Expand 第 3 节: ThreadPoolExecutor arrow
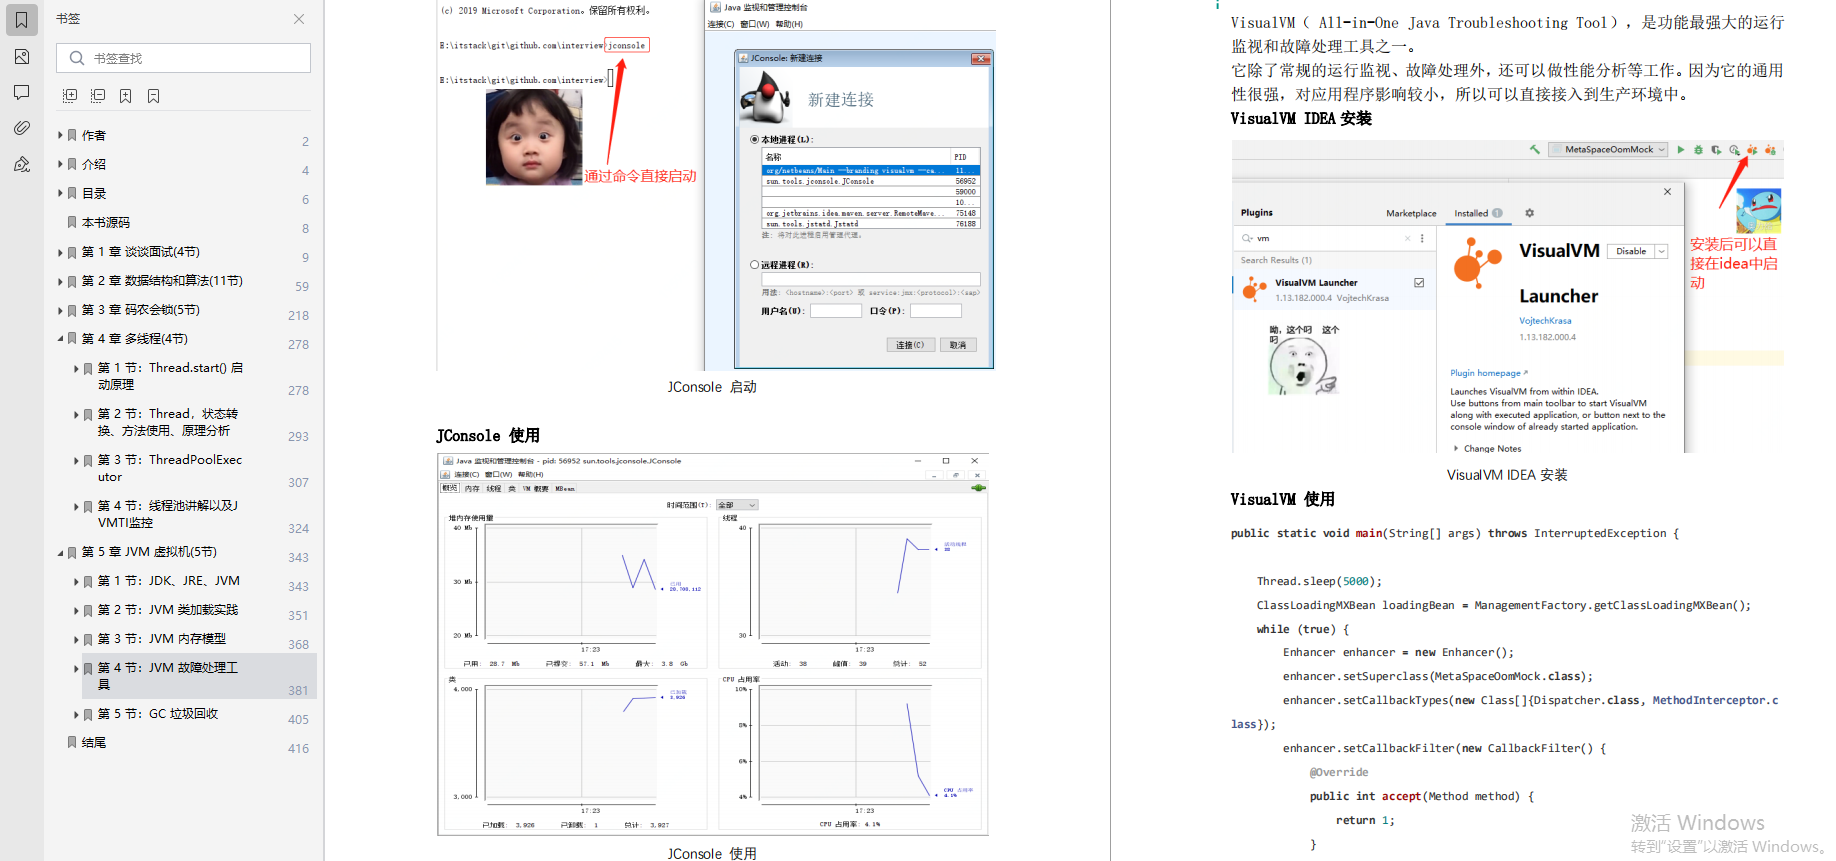The width and height of the screenshot is (1836, 861). tap(76, 460)
